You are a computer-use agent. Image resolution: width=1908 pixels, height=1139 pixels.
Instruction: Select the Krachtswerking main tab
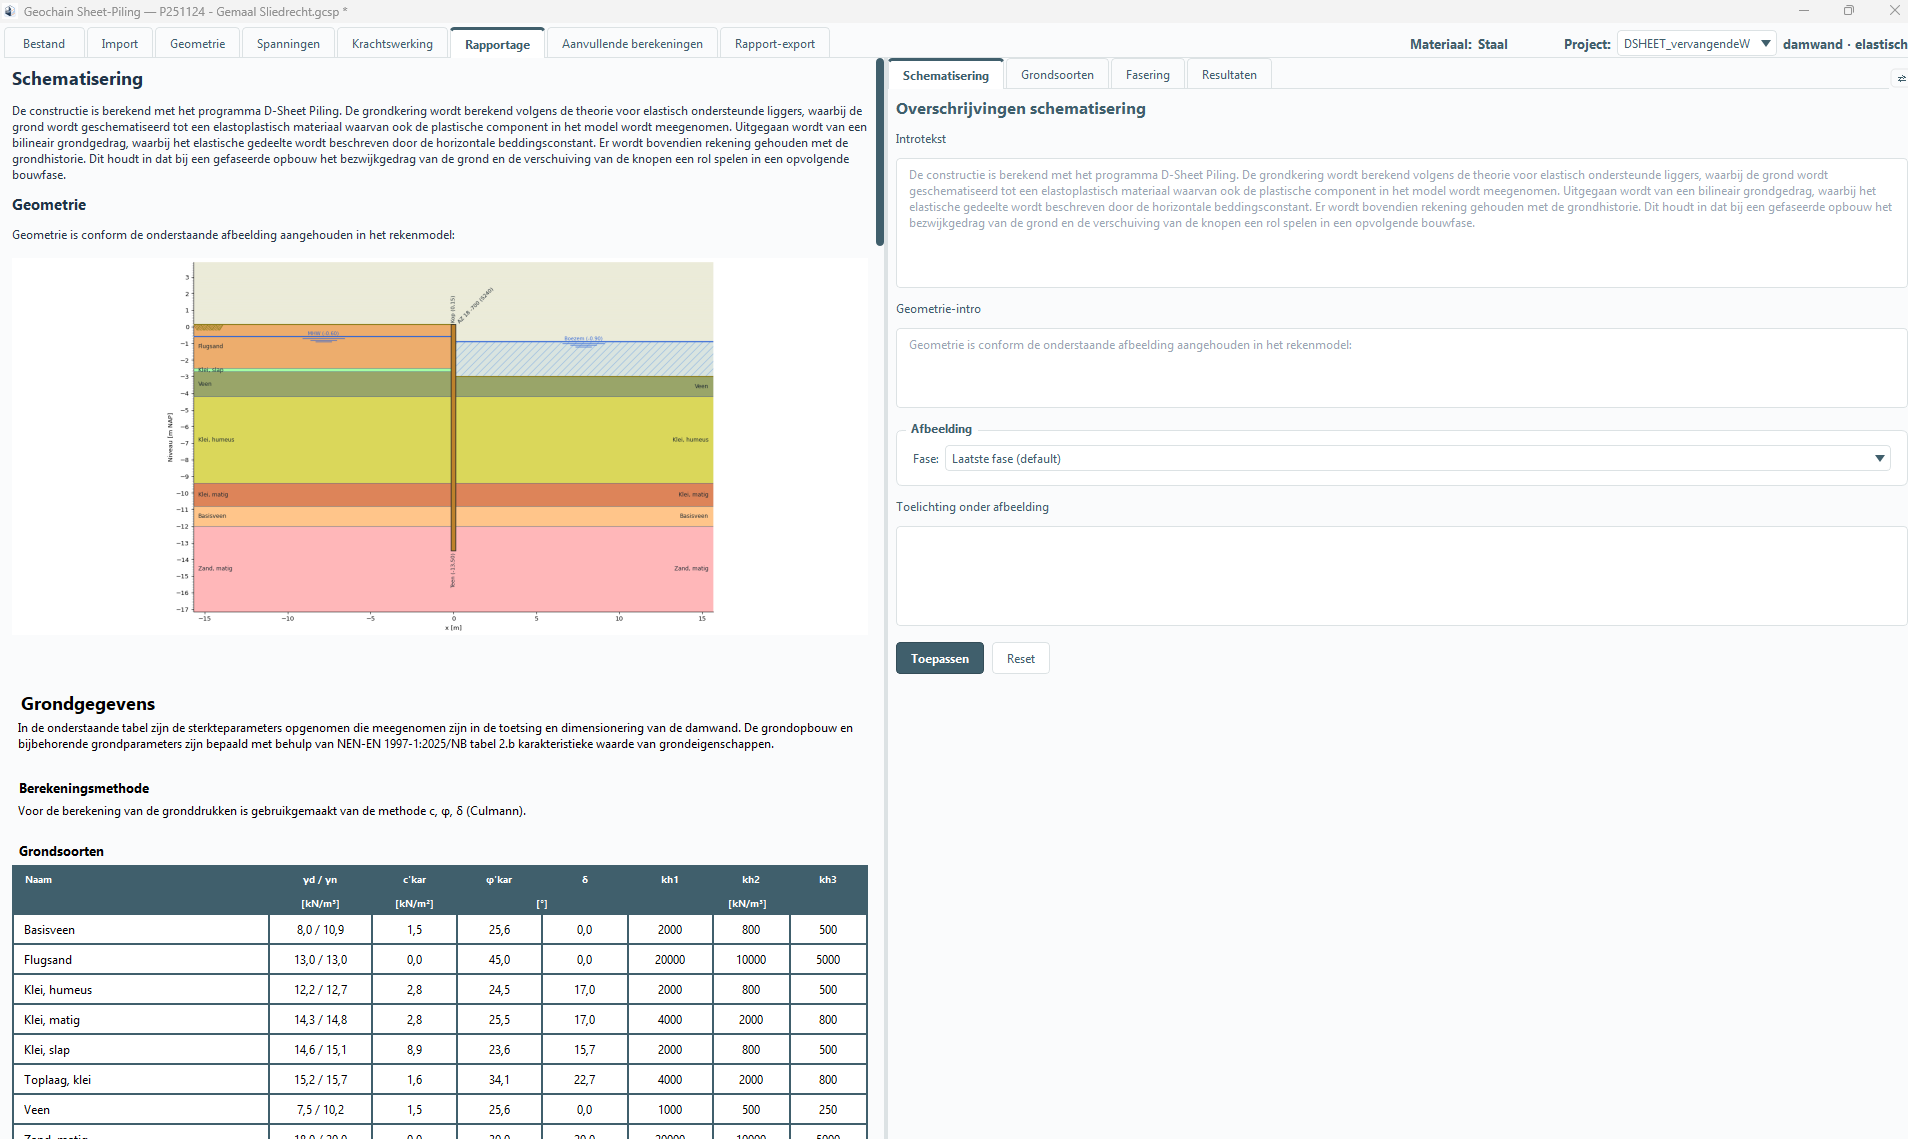[392, 44]
